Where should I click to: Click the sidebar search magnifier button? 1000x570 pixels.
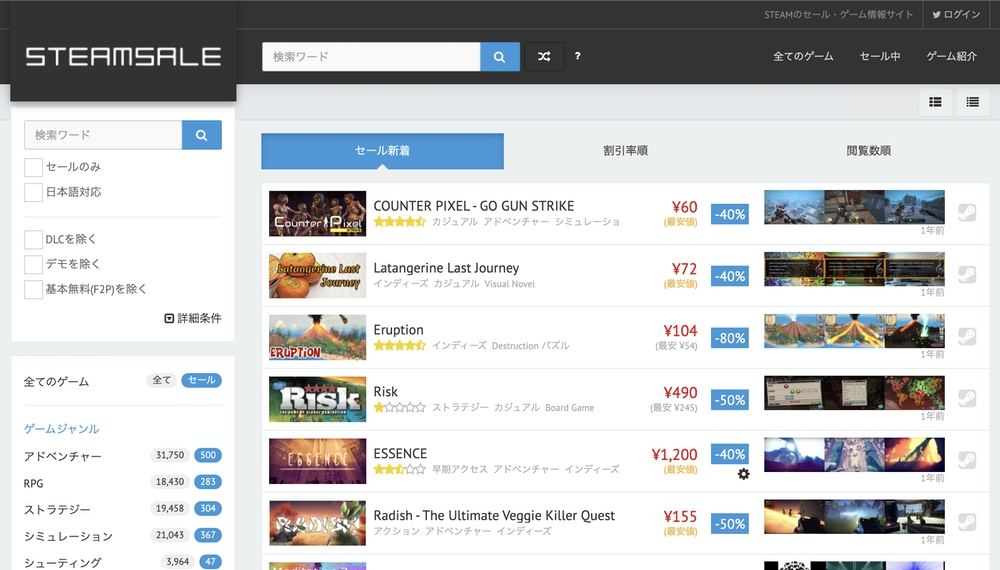201,135
